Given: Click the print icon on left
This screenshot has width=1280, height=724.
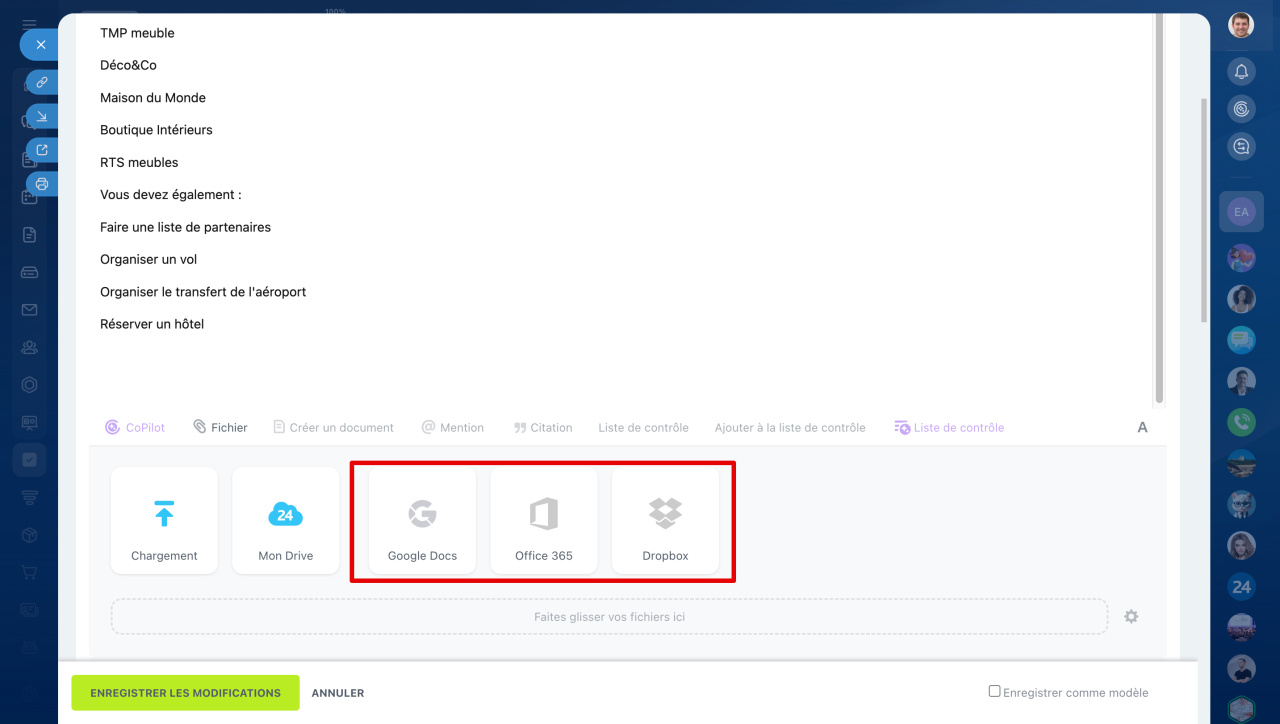Looking at the screenshot, I should 42,184.
